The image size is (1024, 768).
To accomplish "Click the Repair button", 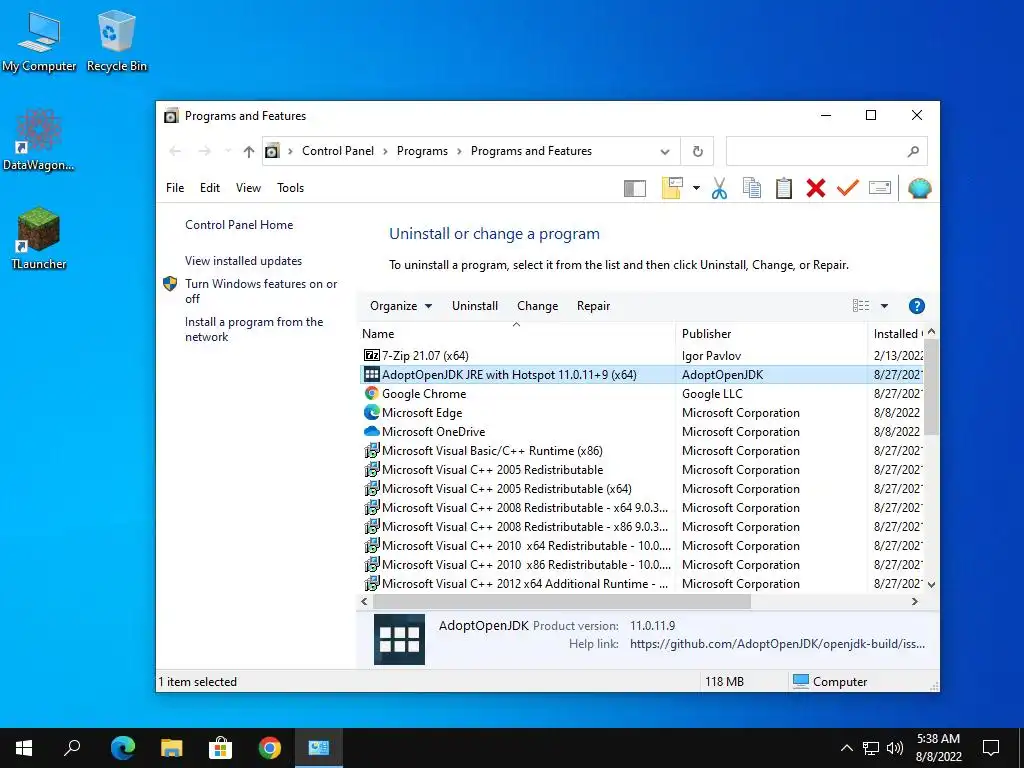I will point(593,306).
